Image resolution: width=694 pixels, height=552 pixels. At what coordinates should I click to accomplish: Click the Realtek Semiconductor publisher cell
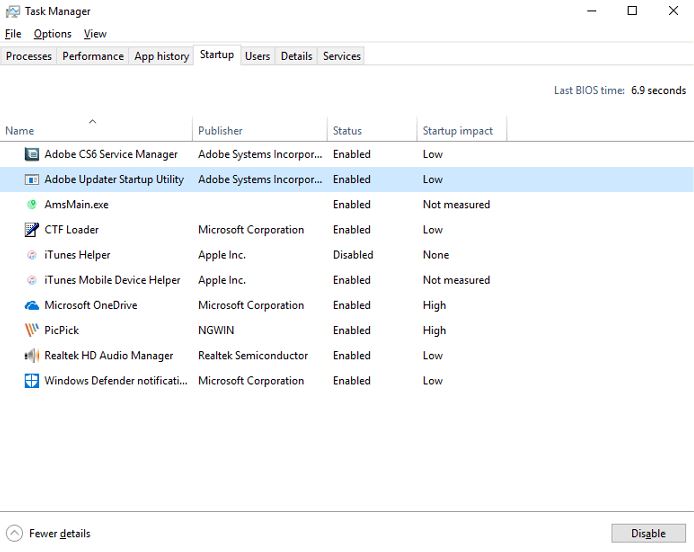pyautogui.click(x=253, y=355)
